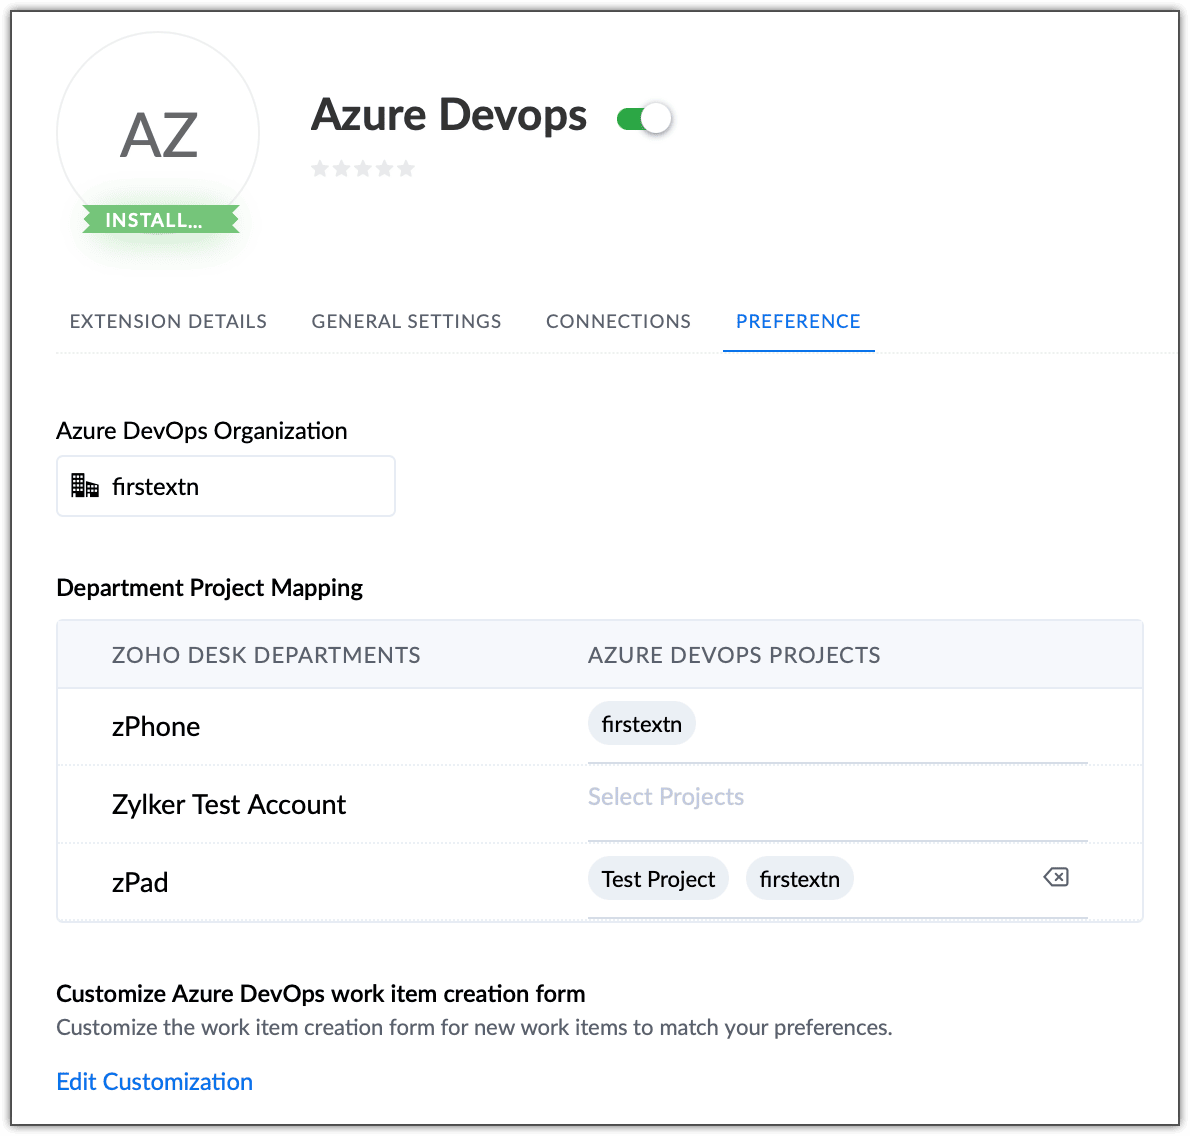Clear zPad projects with the delete icon
1190x1136 pixels.
(x=1056, y=877)
